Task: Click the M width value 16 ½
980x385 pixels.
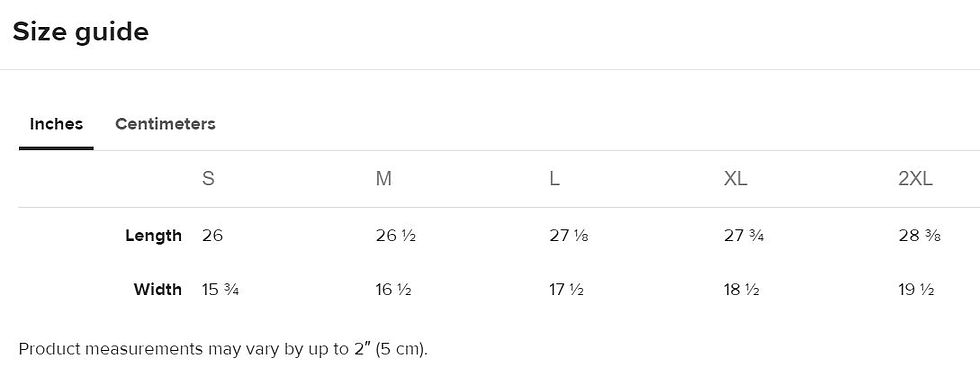Action: click(394, 289)
